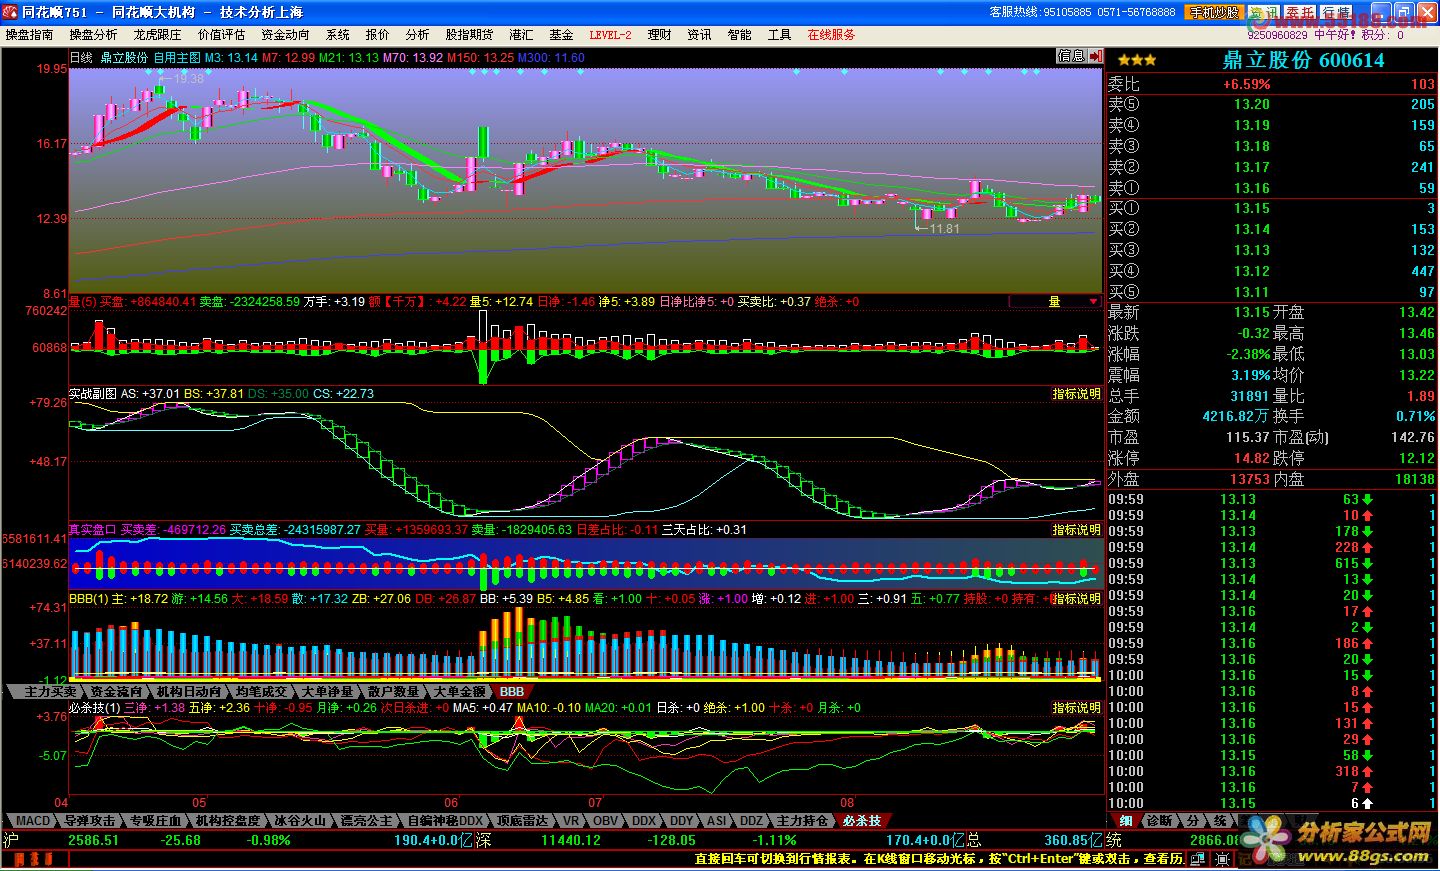The height and width of the screenshot is (871, 1440).
Task: Switch to the OBV indicator tab
Action: (x=606, y=821)
